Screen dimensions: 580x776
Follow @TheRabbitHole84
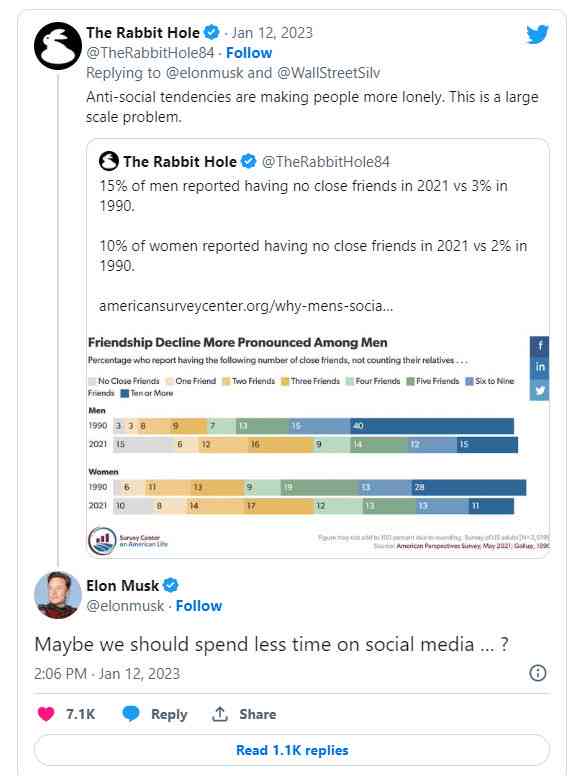[249, 53]
